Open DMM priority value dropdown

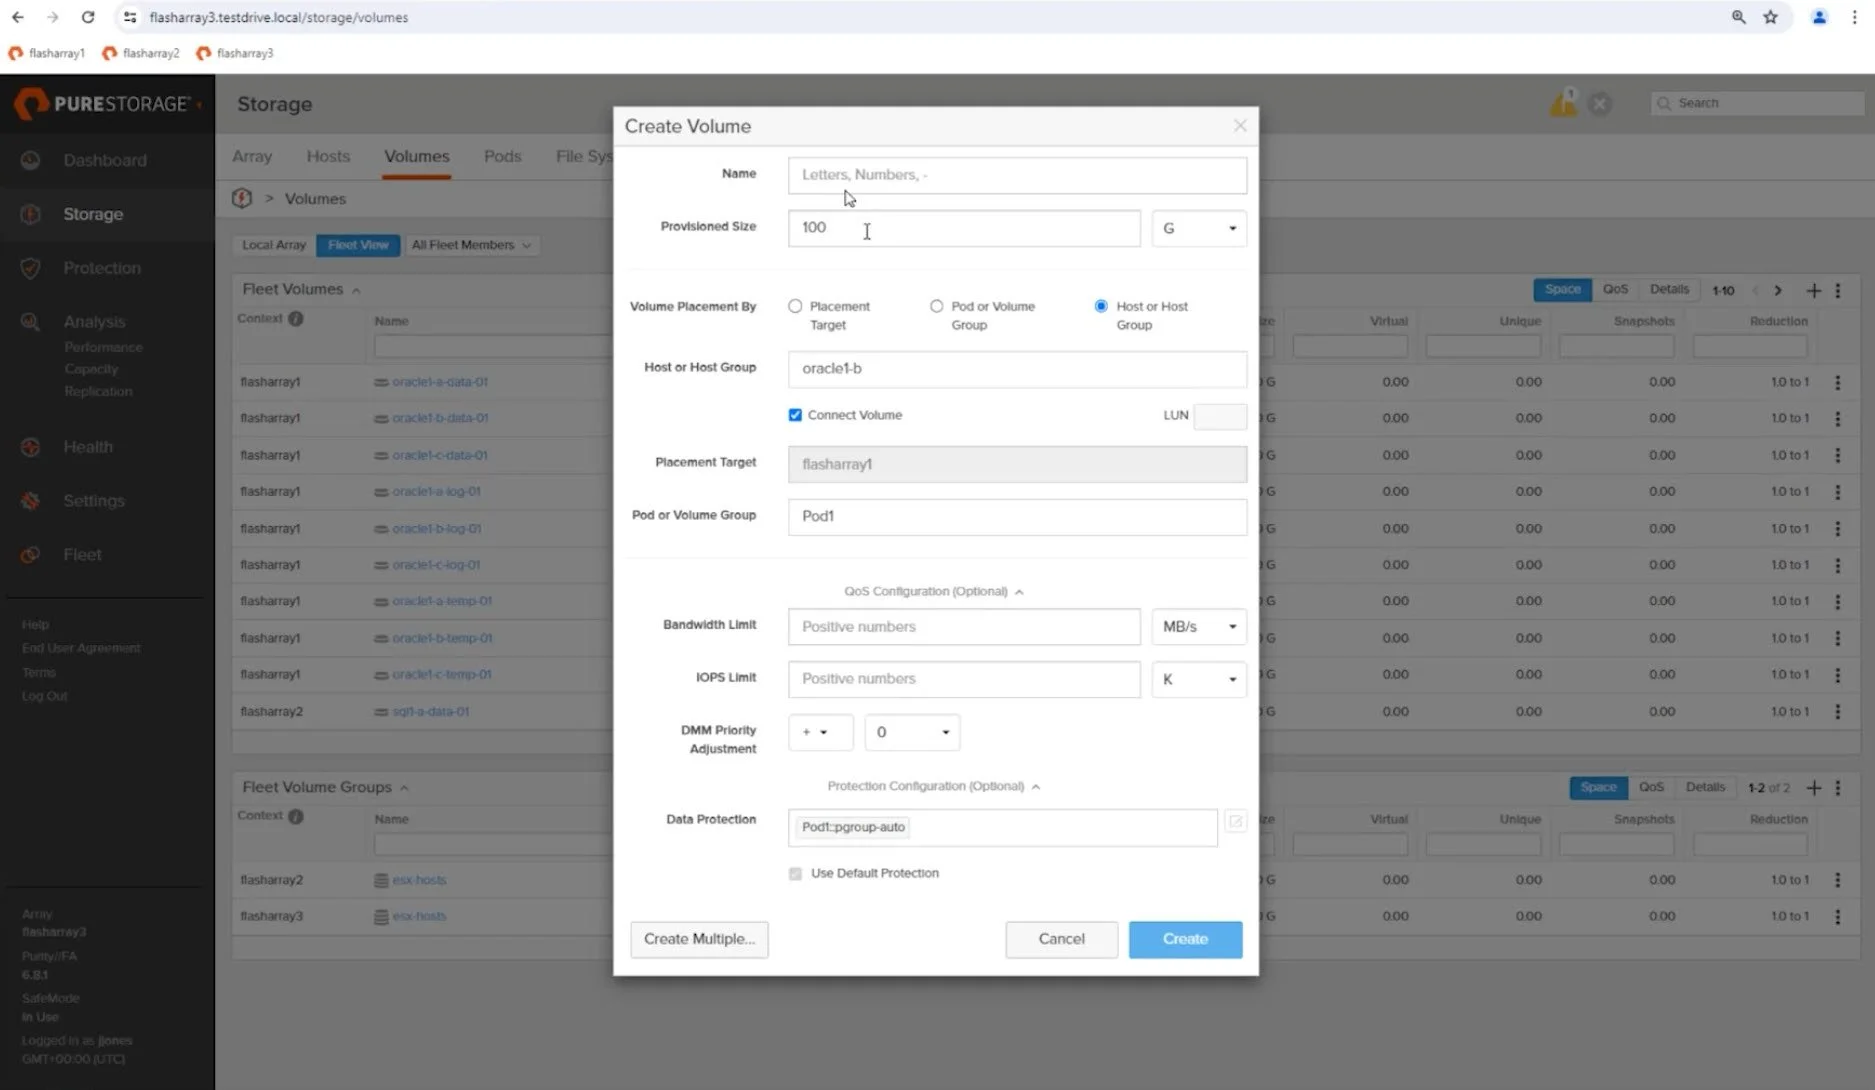912,732
